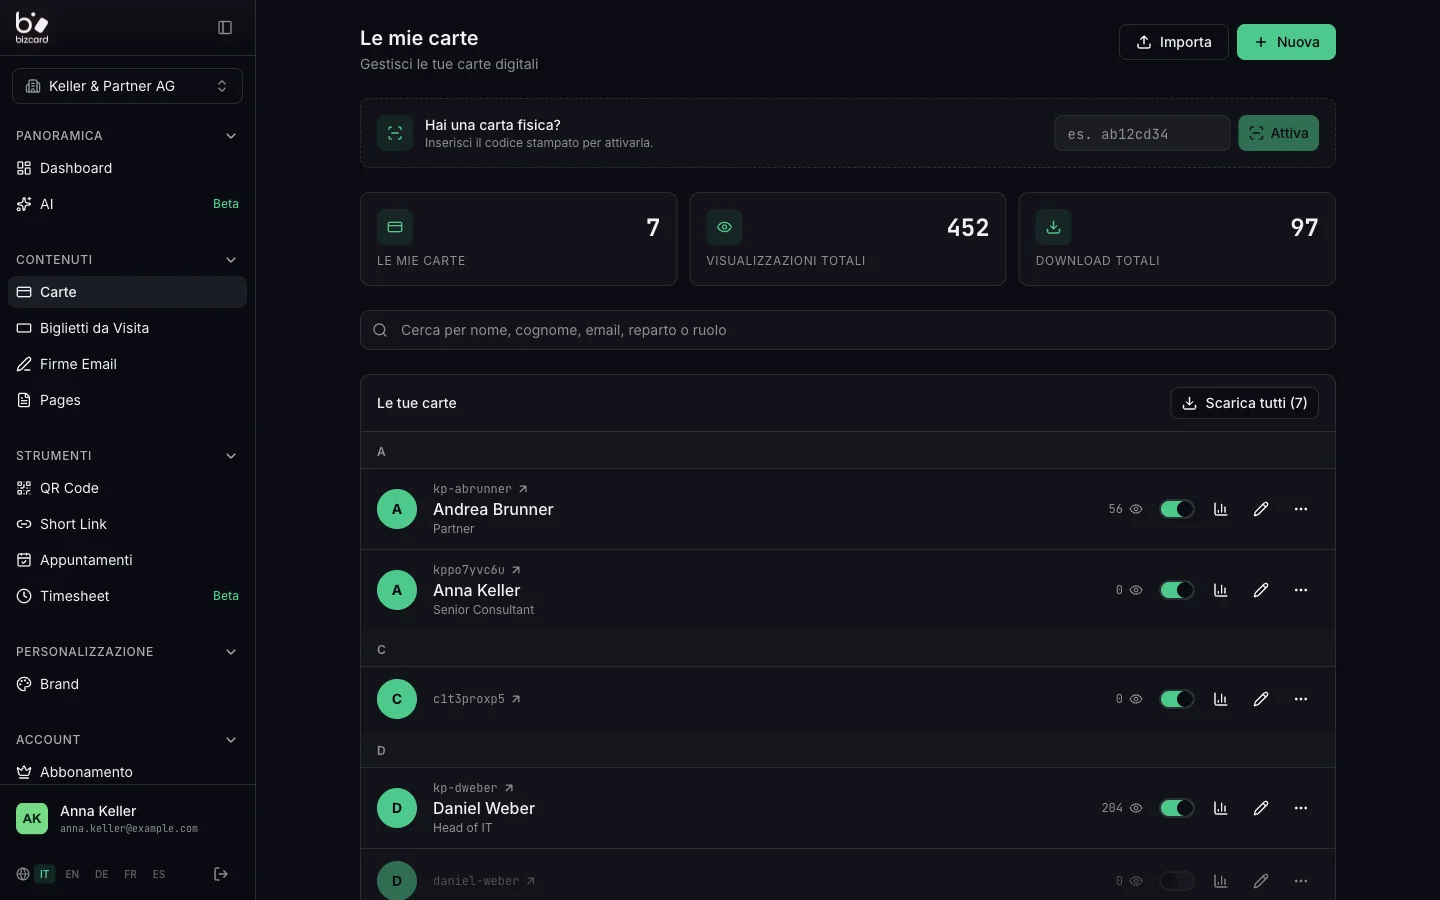Open more options for c1t3proxp5 card
This screenshot has height=900, width=1440.
pos(1301,699)
